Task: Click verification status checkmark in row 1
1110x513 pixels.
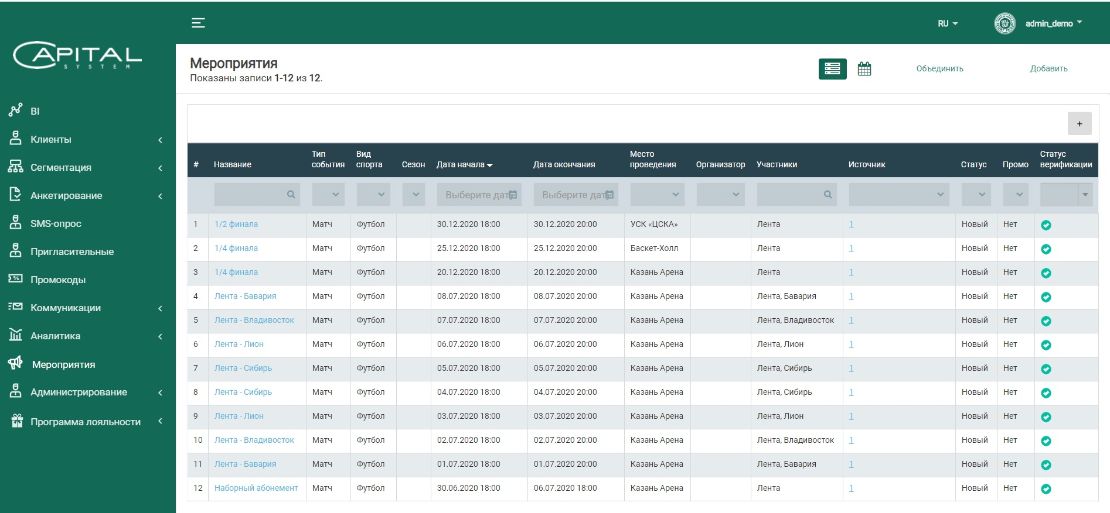Action: point(1046,224)
